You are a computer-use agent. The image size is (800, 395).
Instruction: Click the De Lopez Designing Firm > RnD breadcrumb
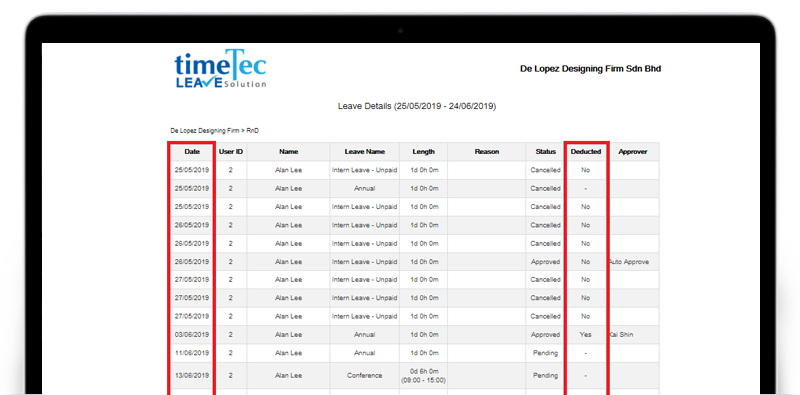tap(215, 131)
